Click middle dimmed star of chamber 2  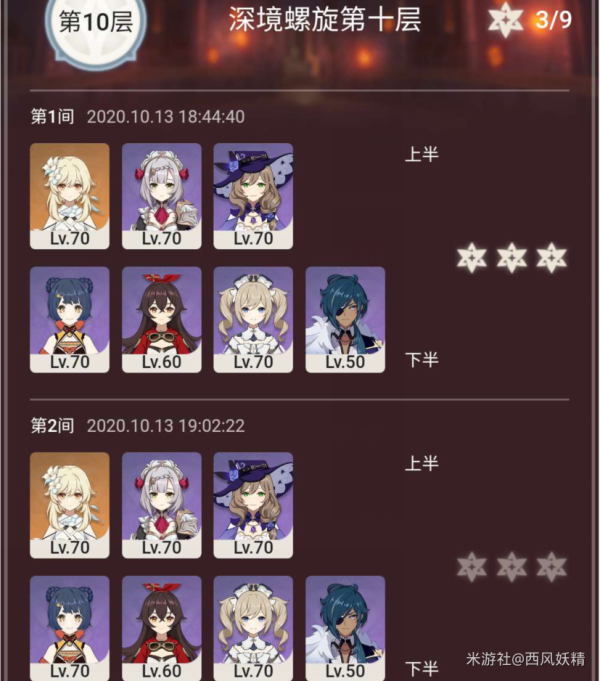tap(512, 567)
